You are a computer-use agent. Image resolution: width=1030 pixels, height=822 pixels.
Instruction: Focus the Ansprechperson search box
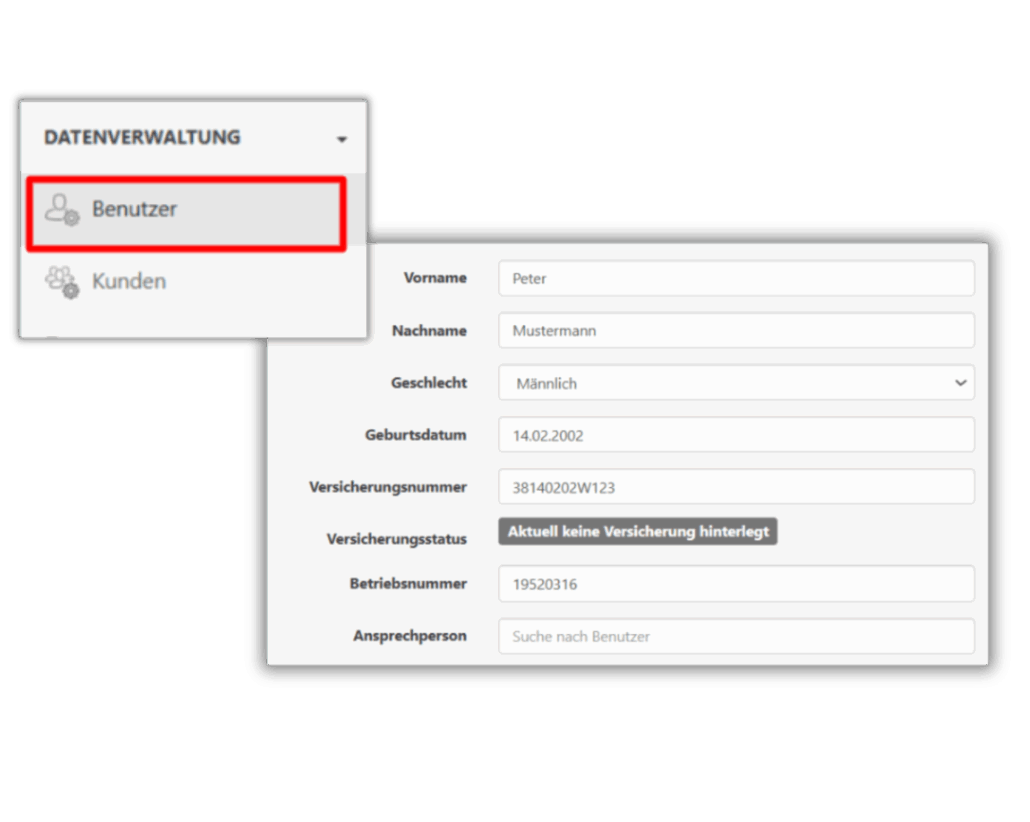point(735,636)
